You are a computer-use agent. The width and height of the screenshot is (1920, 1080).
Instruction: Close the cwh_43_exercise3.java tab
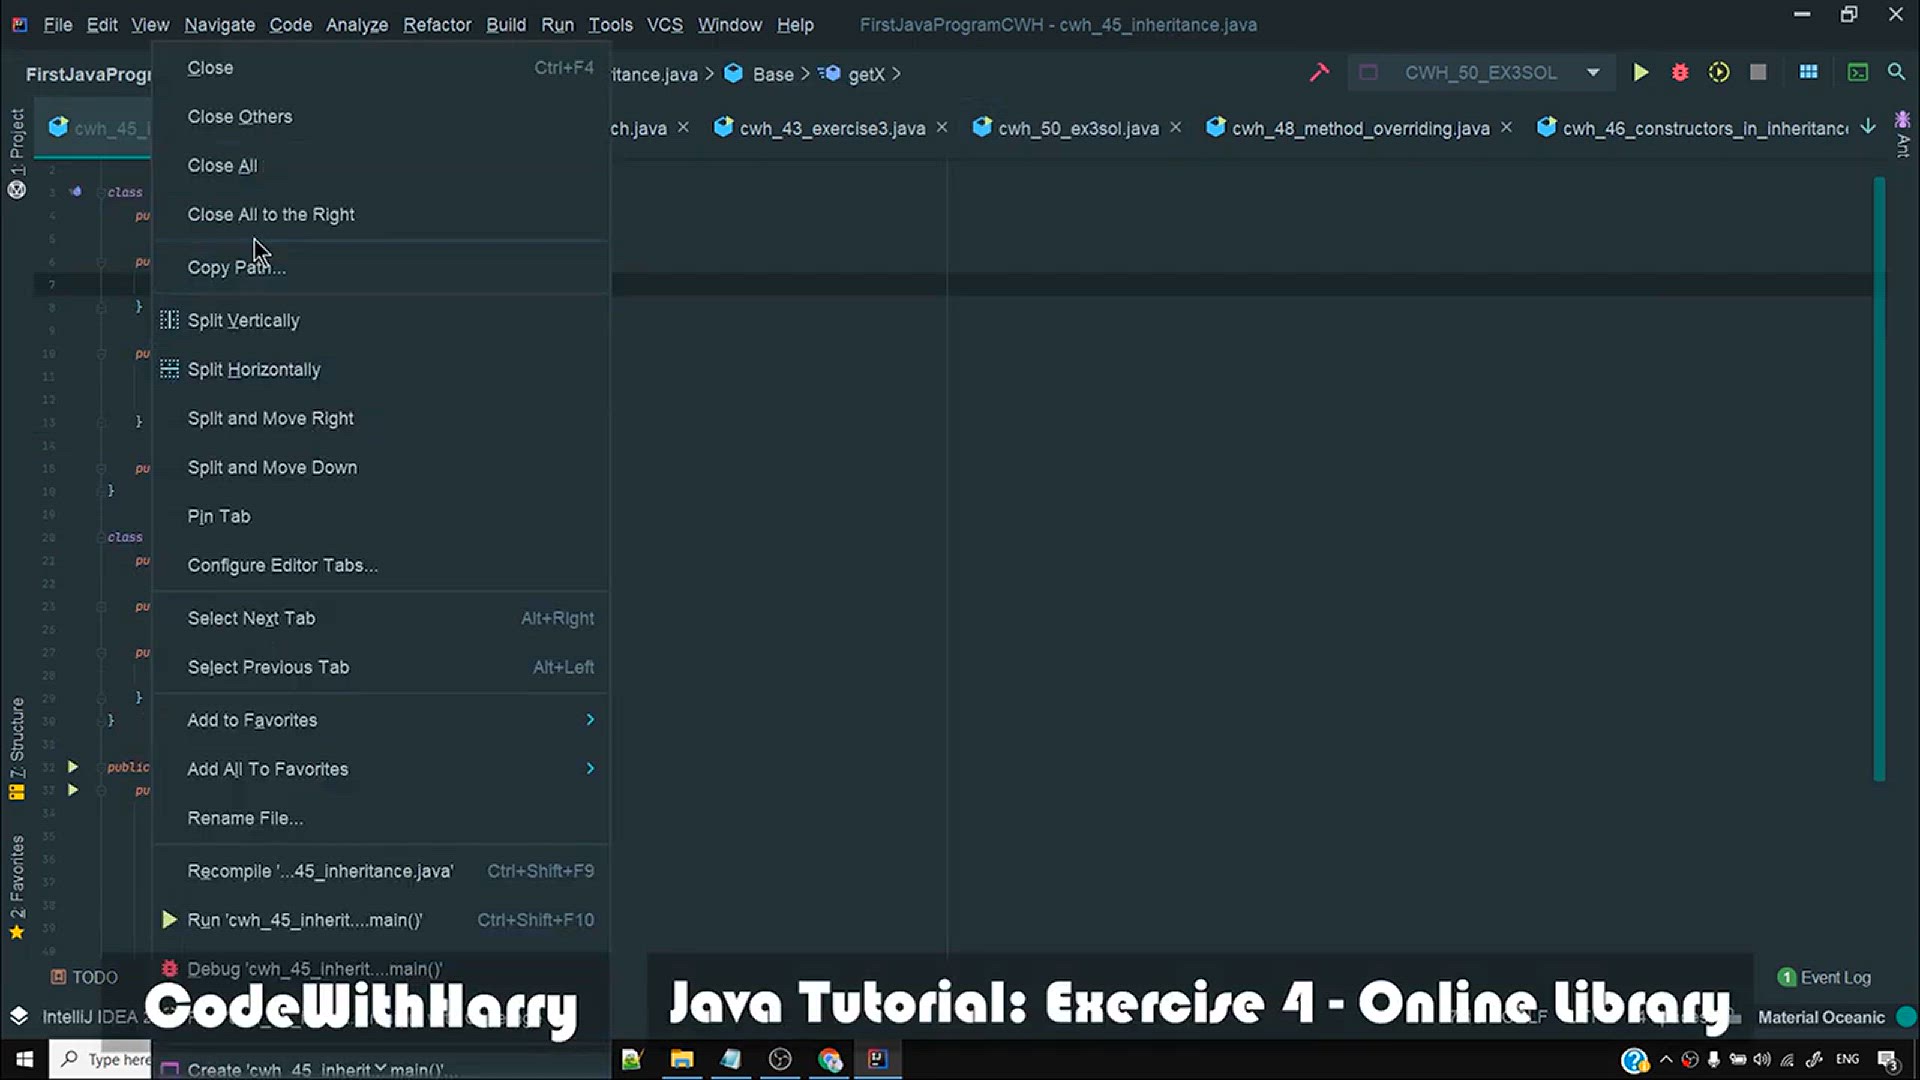pos(942,127)
